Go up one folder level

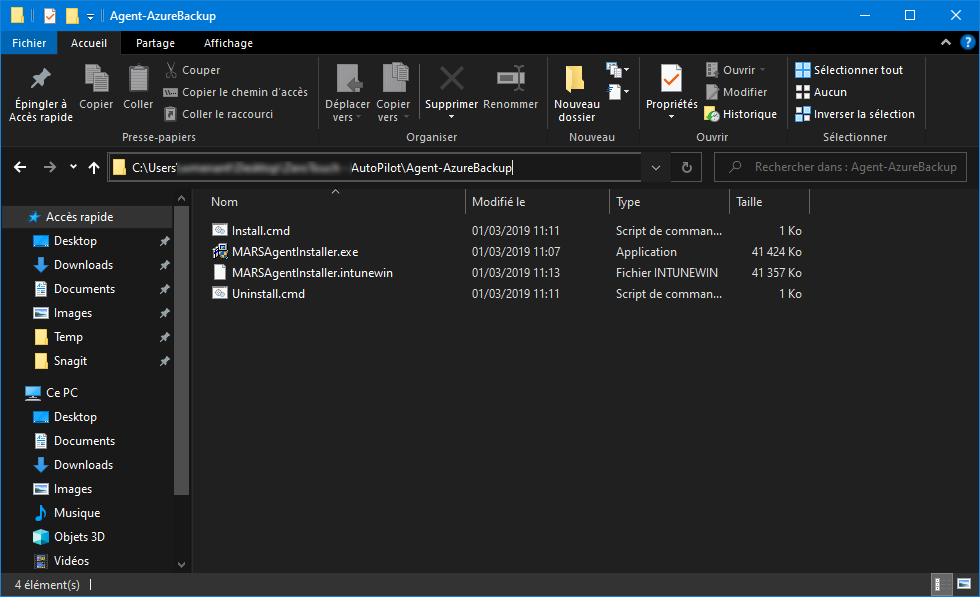(94, 167)
